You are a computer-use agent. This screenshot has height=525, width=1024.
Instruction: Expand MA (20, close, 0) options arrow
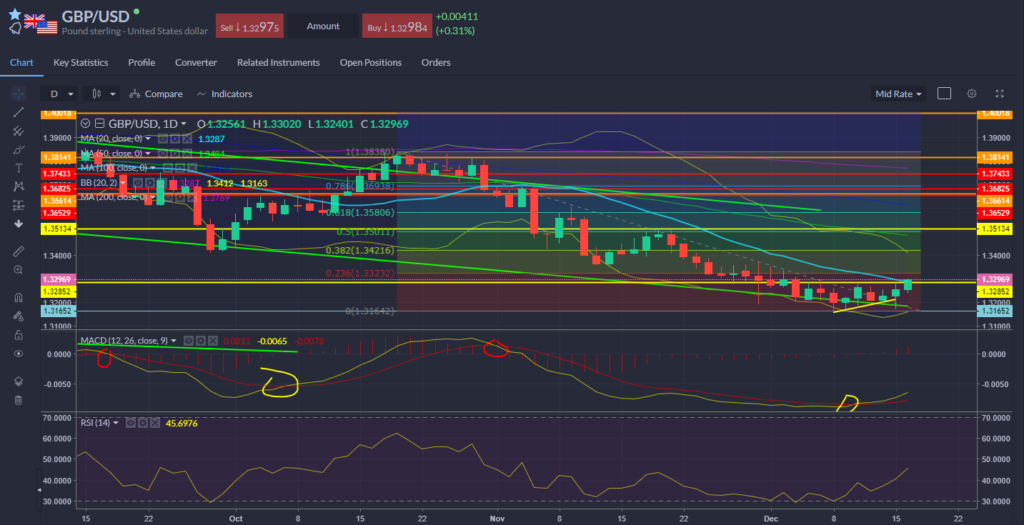pos(148,139)
